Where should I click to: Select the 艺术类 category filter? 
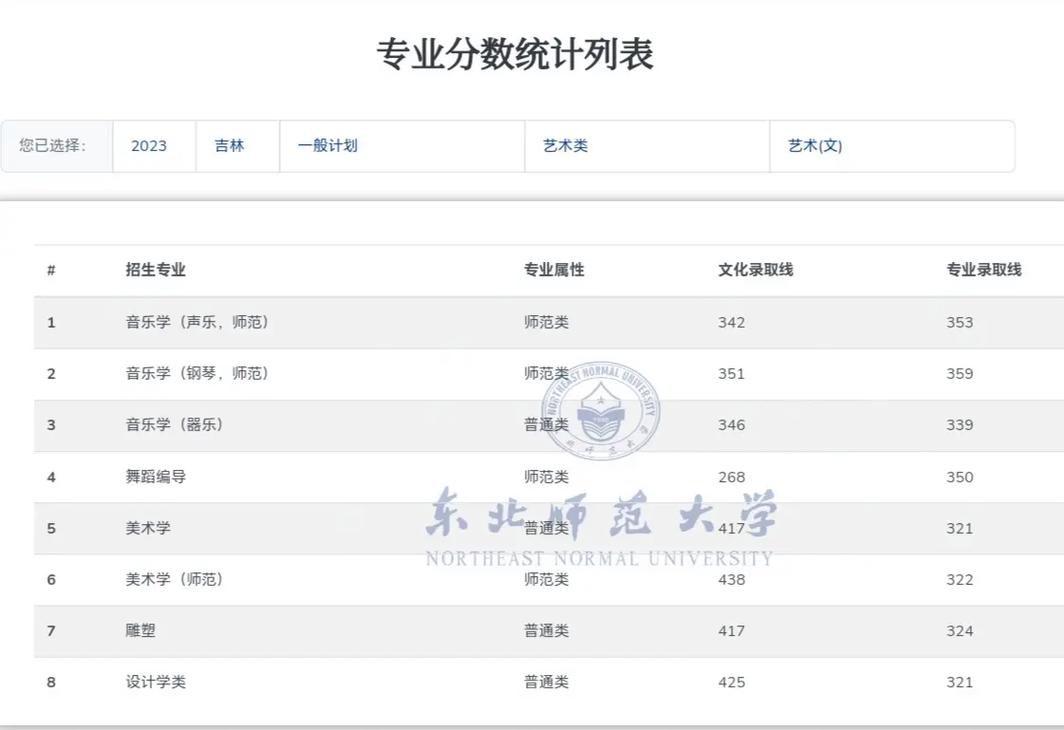point(566,145)
